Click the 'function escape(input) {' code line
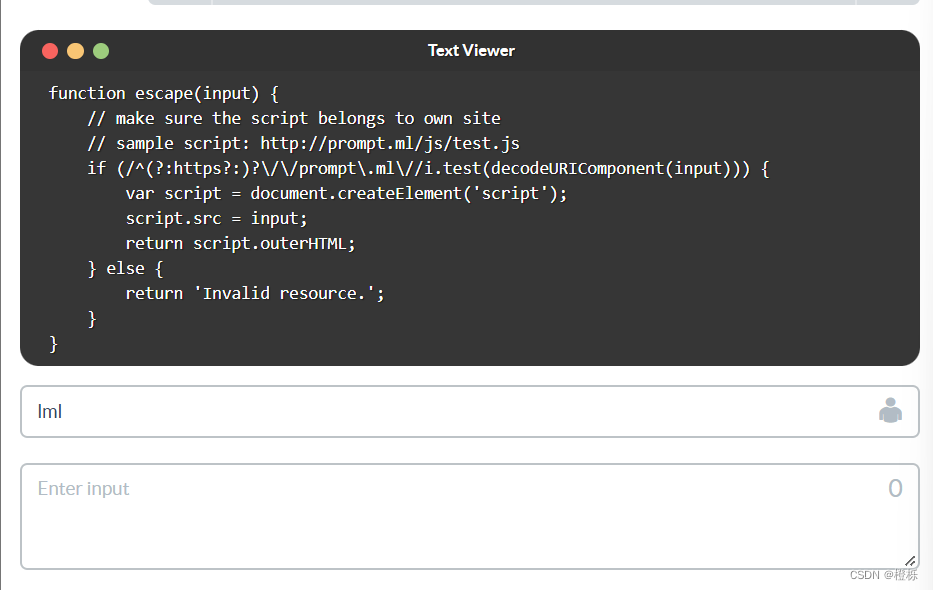933x590 pixels. [164, 93]
